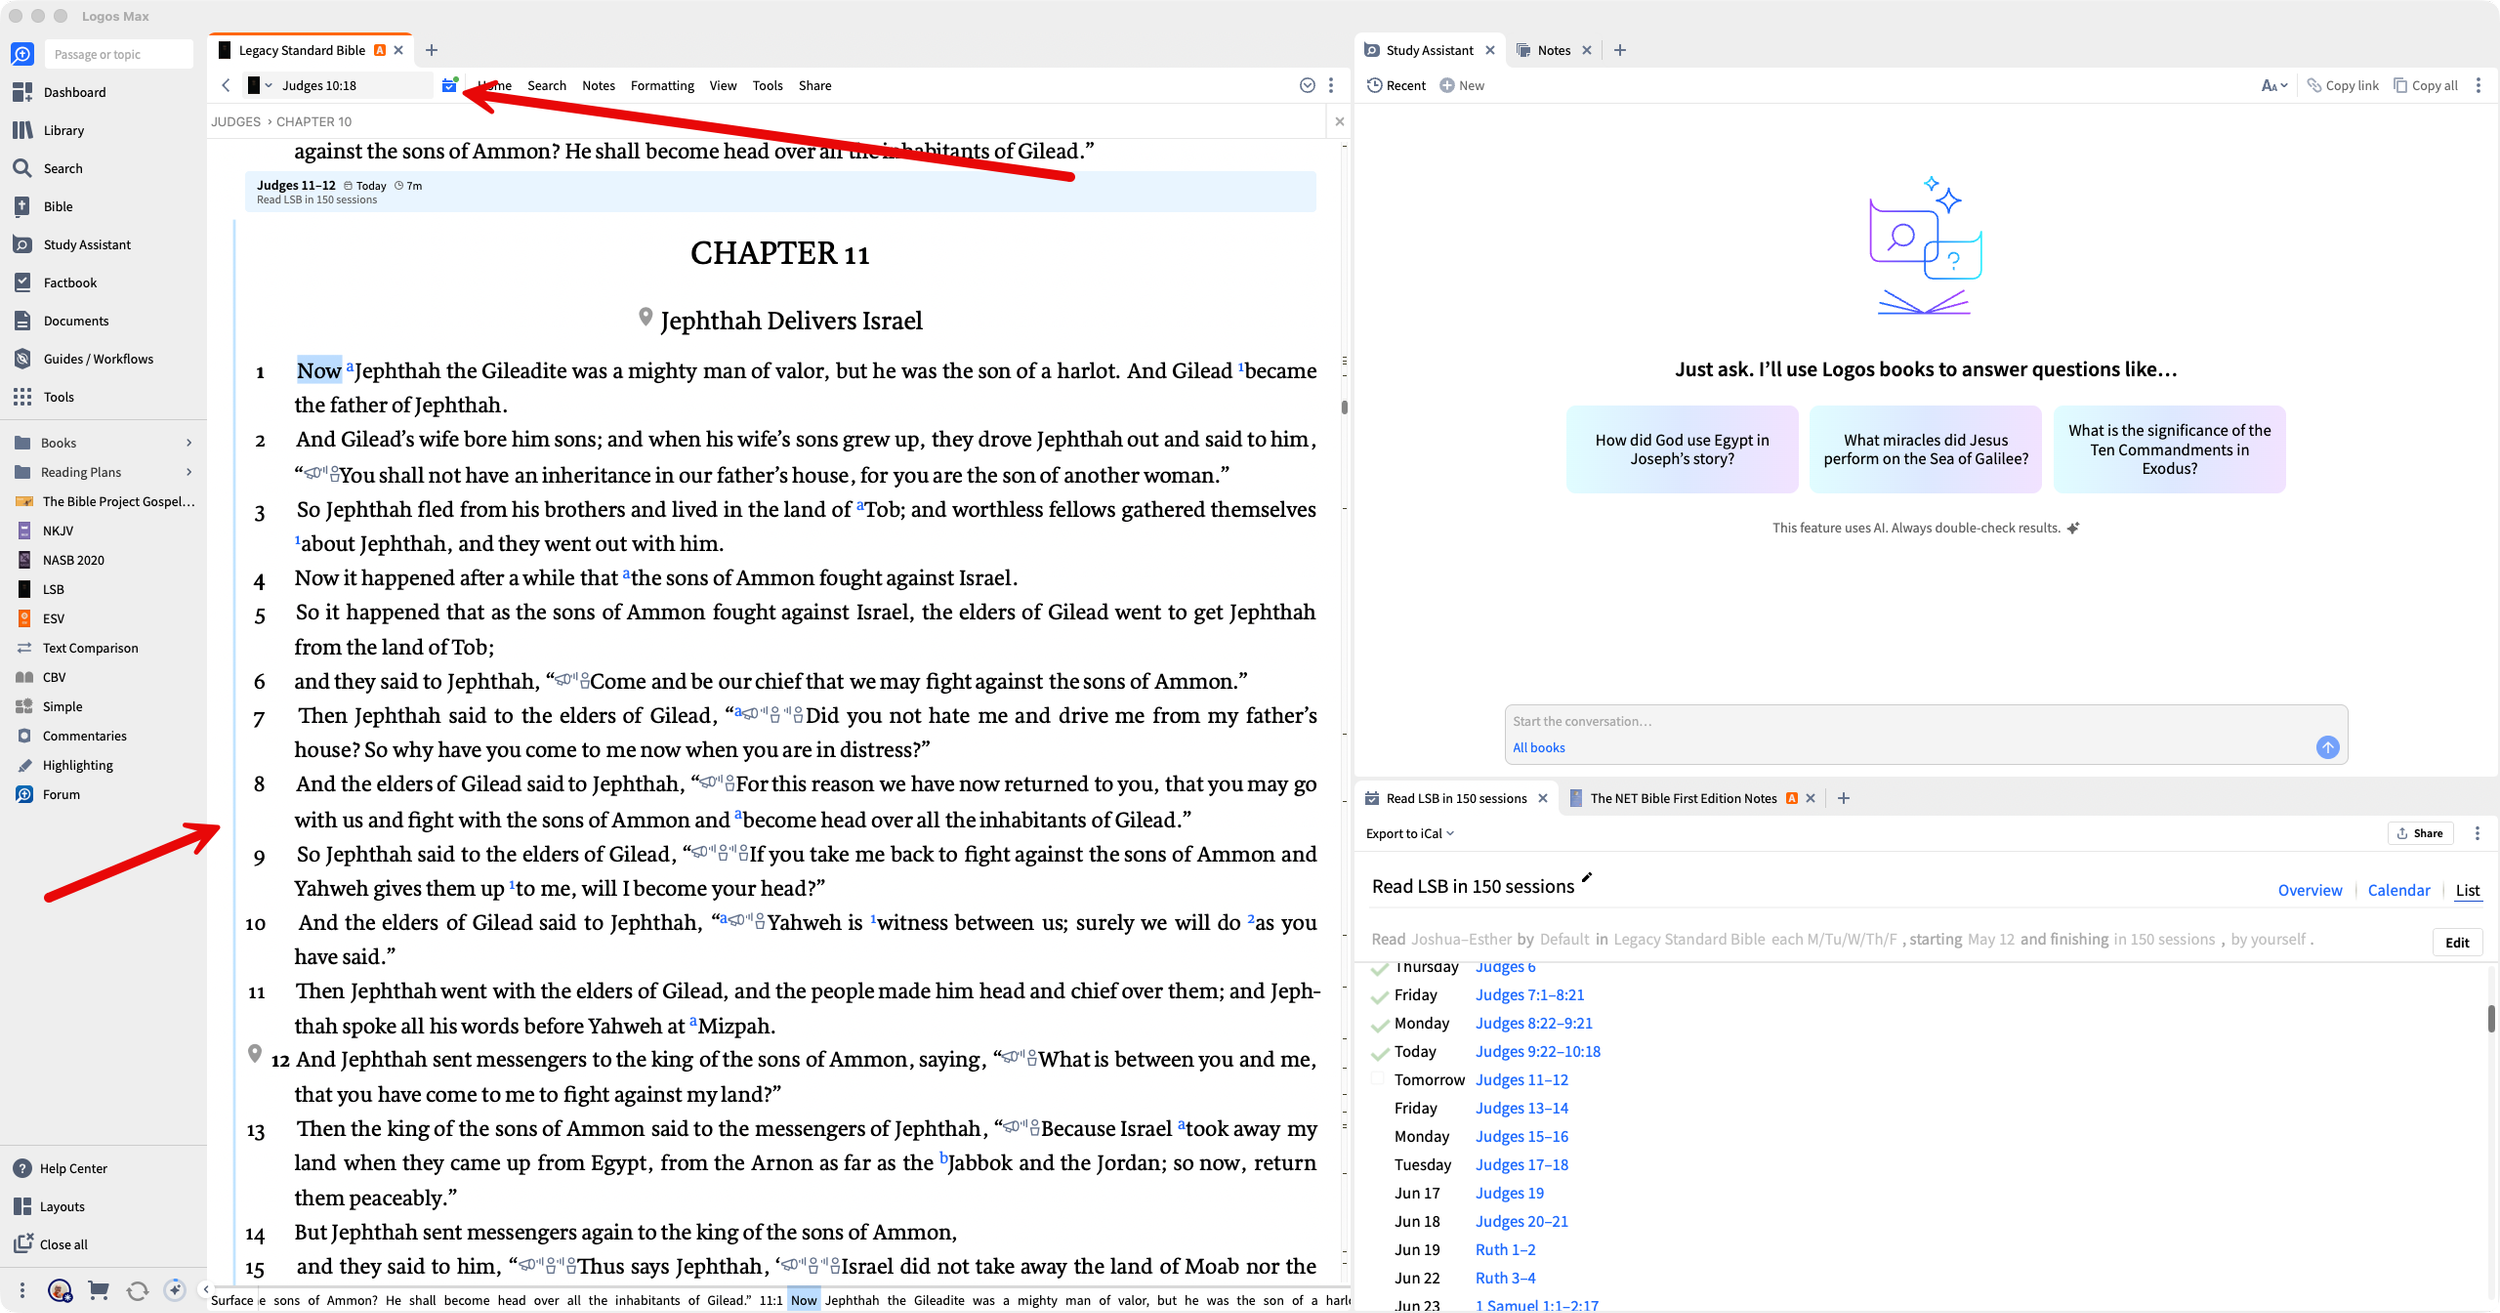Screen dimensions: 2500x1313
Task: Click the reading plan list scrollbar
Action: coord(2491,1019)
